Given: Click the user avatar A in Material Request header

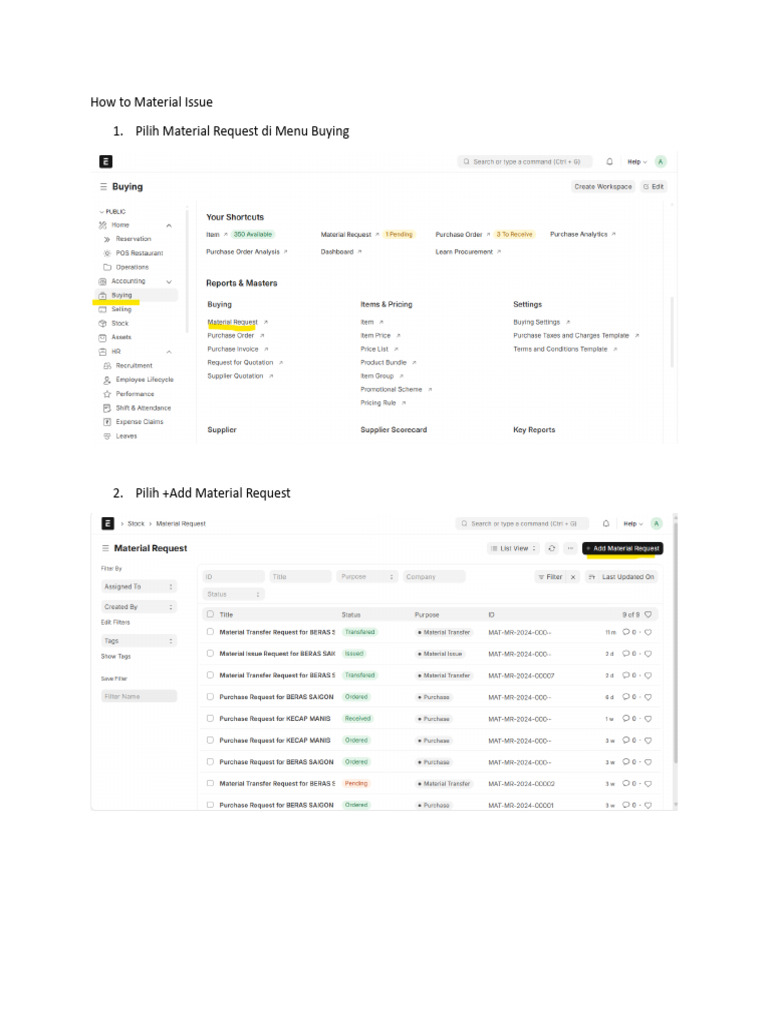Looking at the screenshot, I should click(x=656, y=523).
